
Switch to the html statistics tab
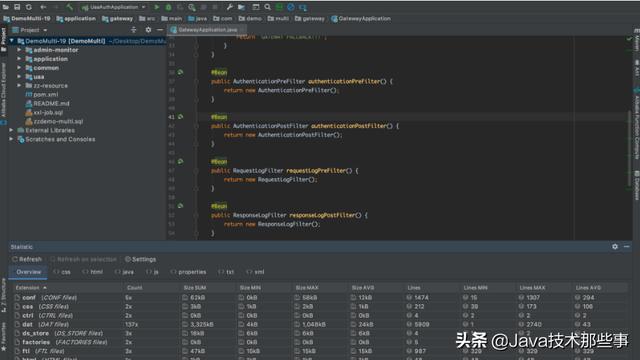click(93, 272)
